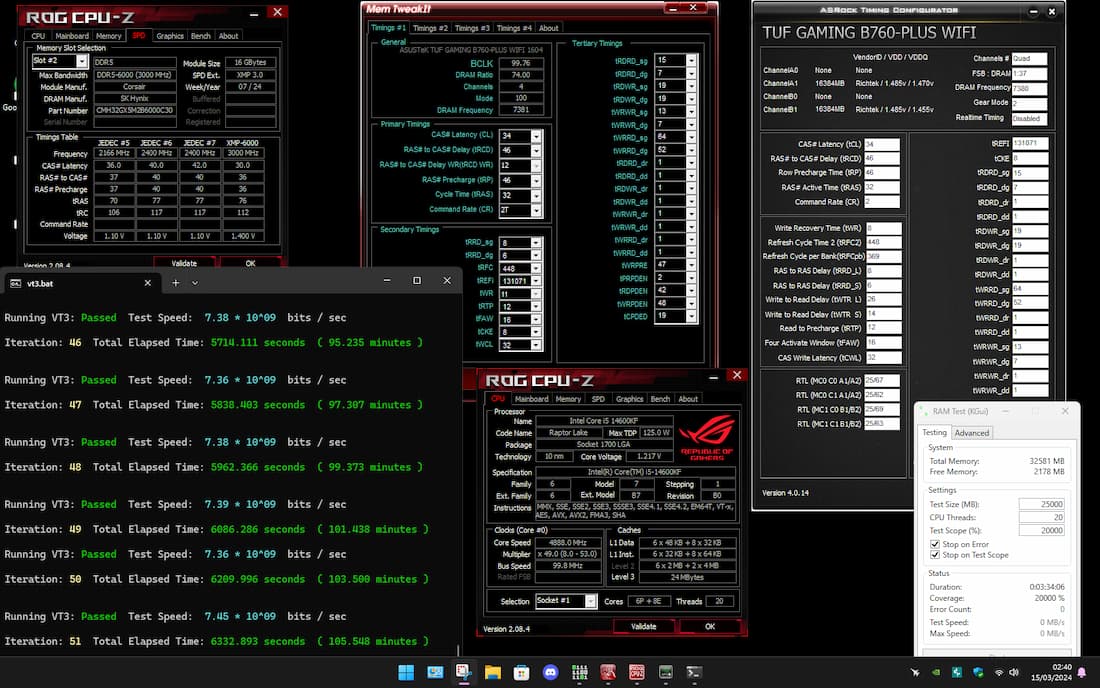This screenshot has height=688, width=1100.
Task: Click the volume speaker tray icon
Action: (x=1014, y=673)
